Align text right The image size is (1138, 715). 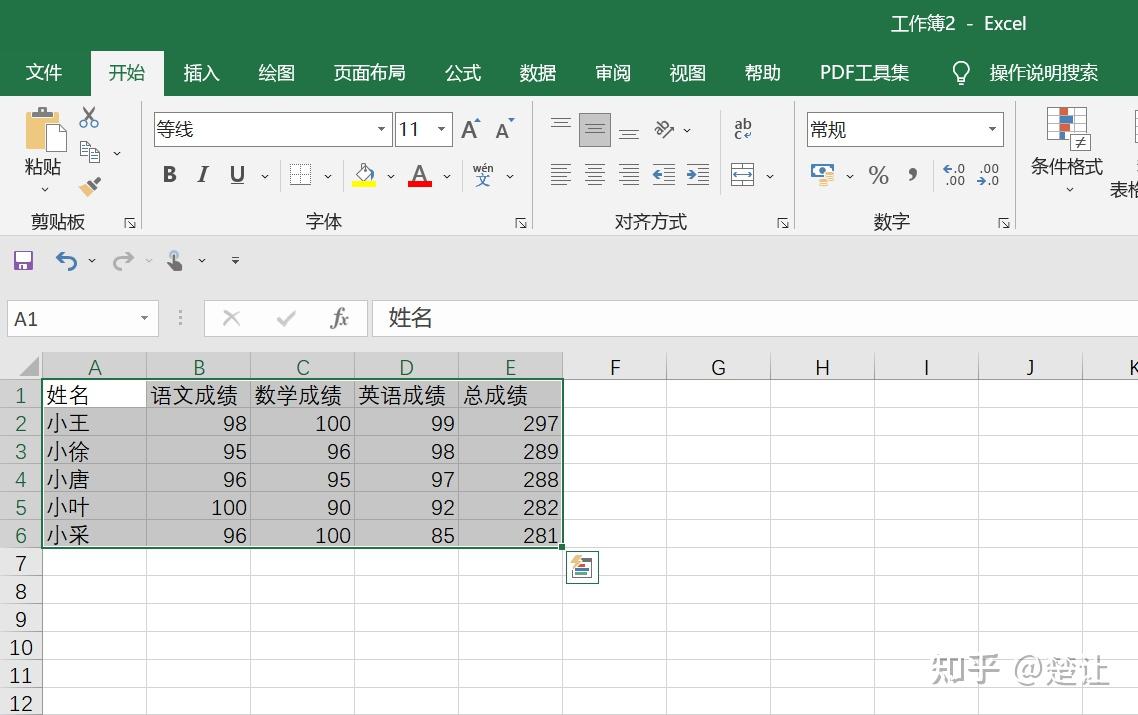[x=629, y=175]
